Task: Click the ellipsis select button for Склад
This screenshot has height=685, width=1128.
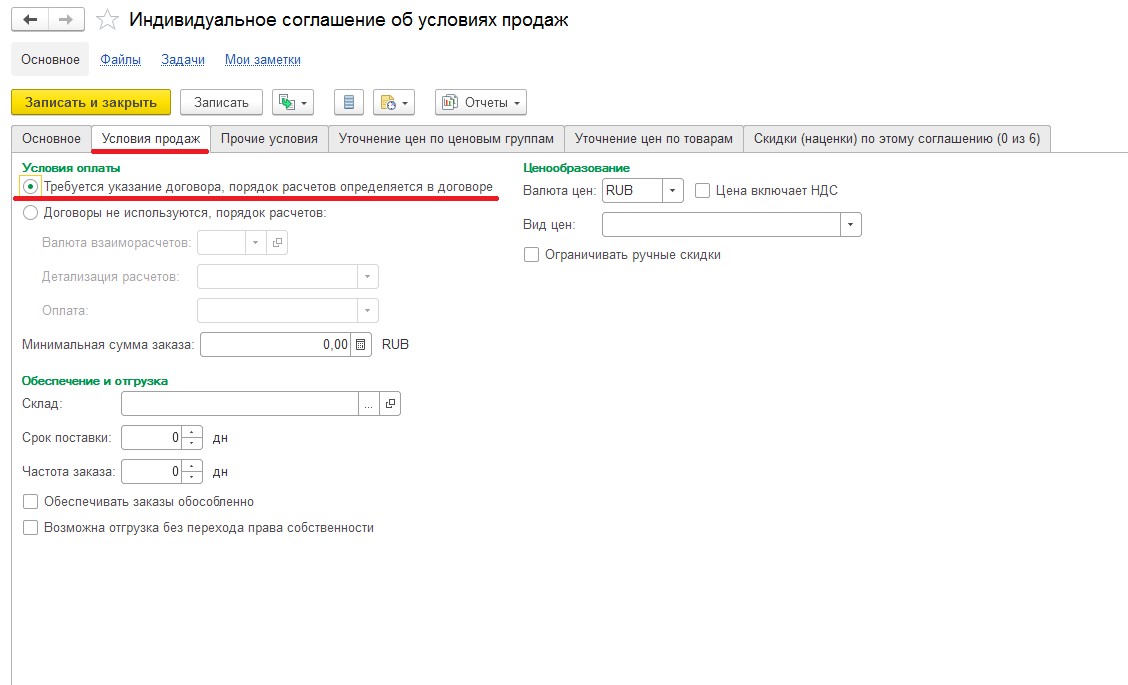Action: [x=369, y=404]
